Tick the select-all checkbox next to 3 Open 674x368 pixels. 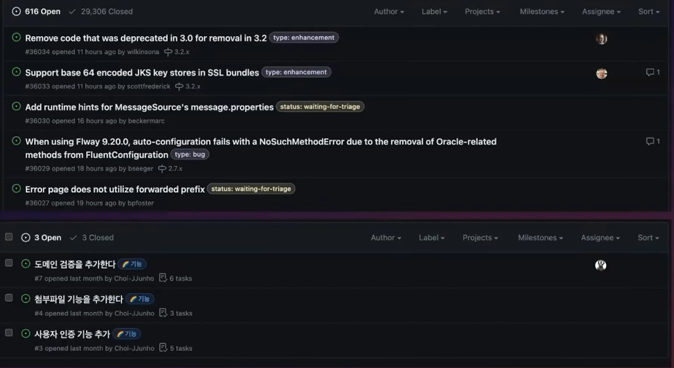click(x=9, y=237)
